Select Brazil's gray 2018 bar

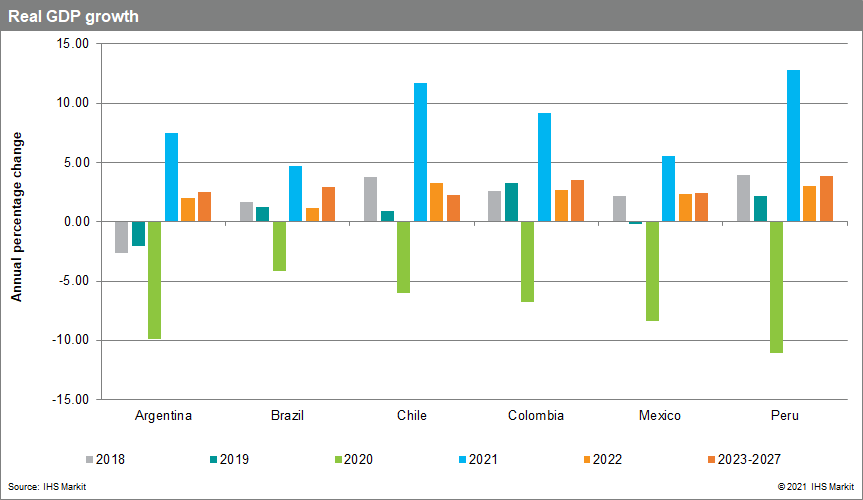click(246, 211)
